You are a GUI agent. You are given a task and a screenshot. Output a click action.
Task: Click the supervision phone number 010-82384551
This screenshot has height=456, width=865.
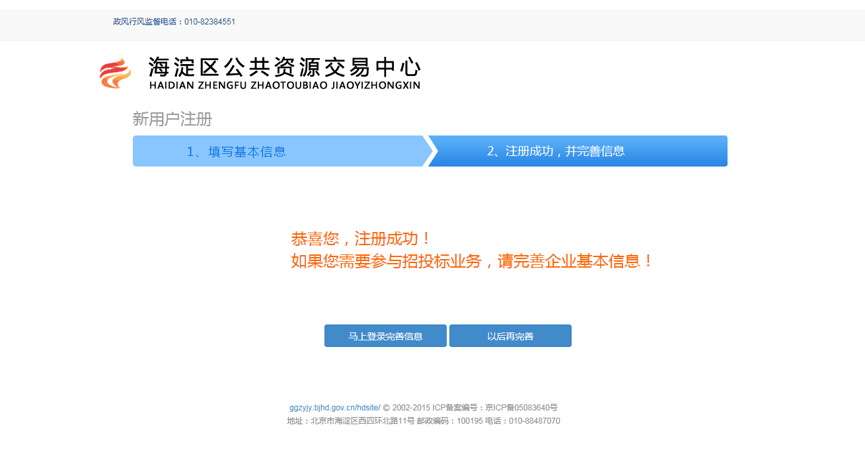[x=209, y=21]
